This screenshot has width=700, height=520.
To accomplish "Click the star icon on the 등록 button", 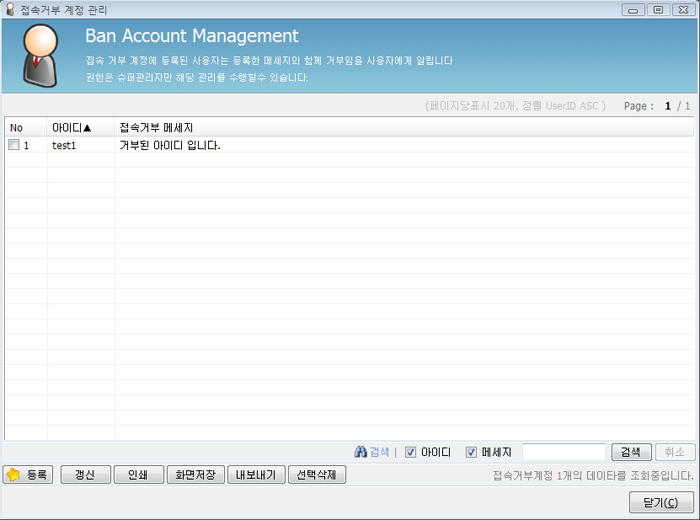I will (13, 474).
